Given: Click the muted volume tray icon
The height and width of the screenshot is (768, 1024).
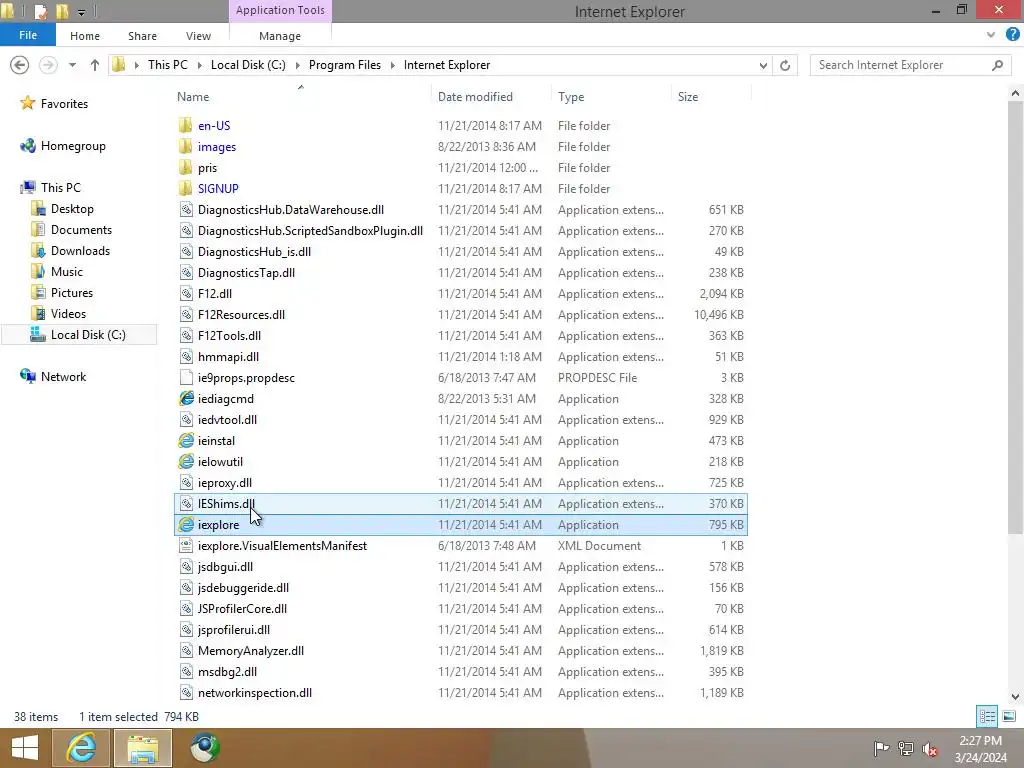Looking at the screenshot, I should pos(929,748).
